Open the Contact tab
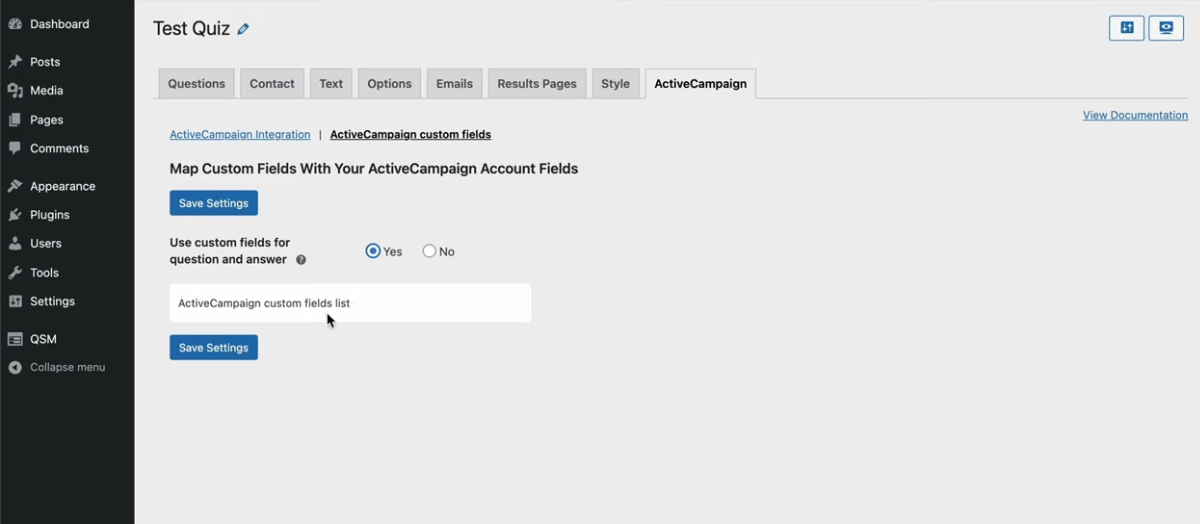1200x524 pixels. click(x=272, y=84)
